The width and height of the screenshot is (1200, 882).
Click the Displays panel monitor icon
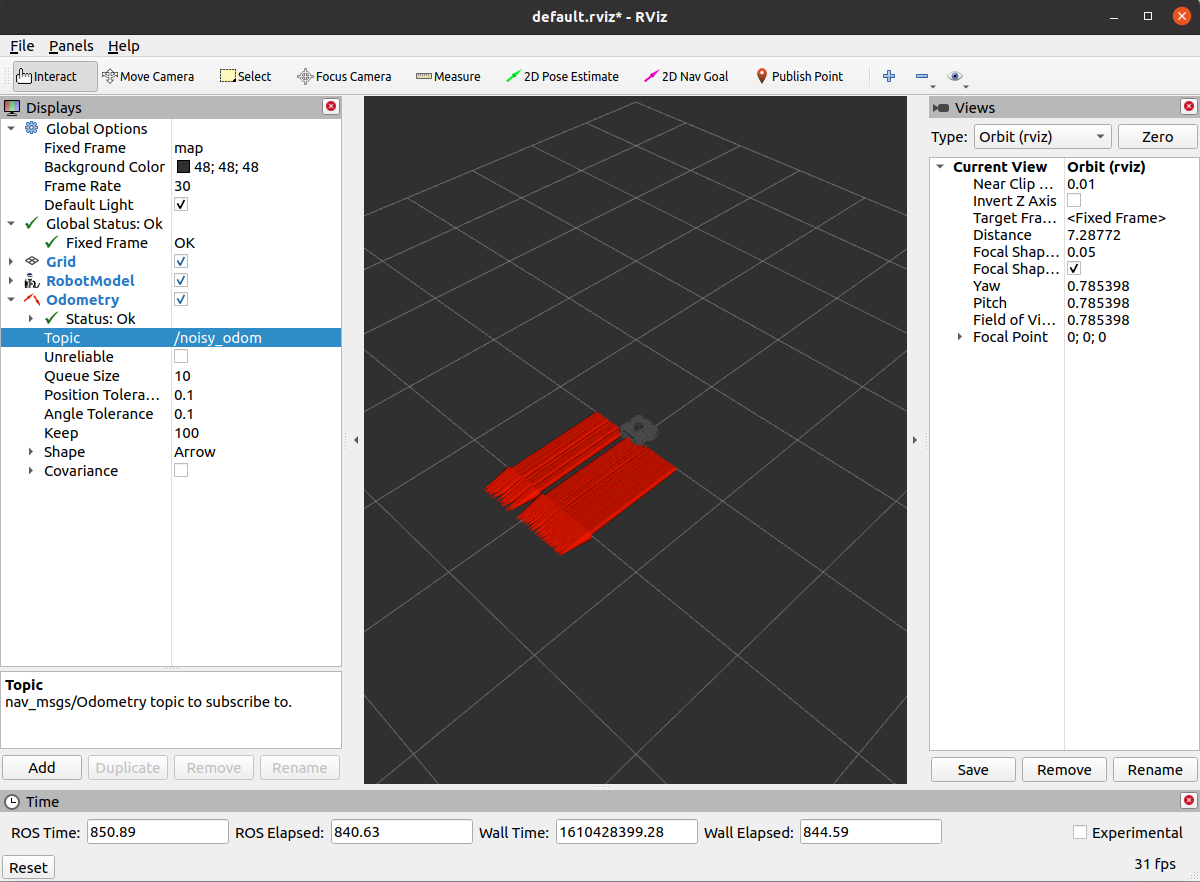pos(12,107)
